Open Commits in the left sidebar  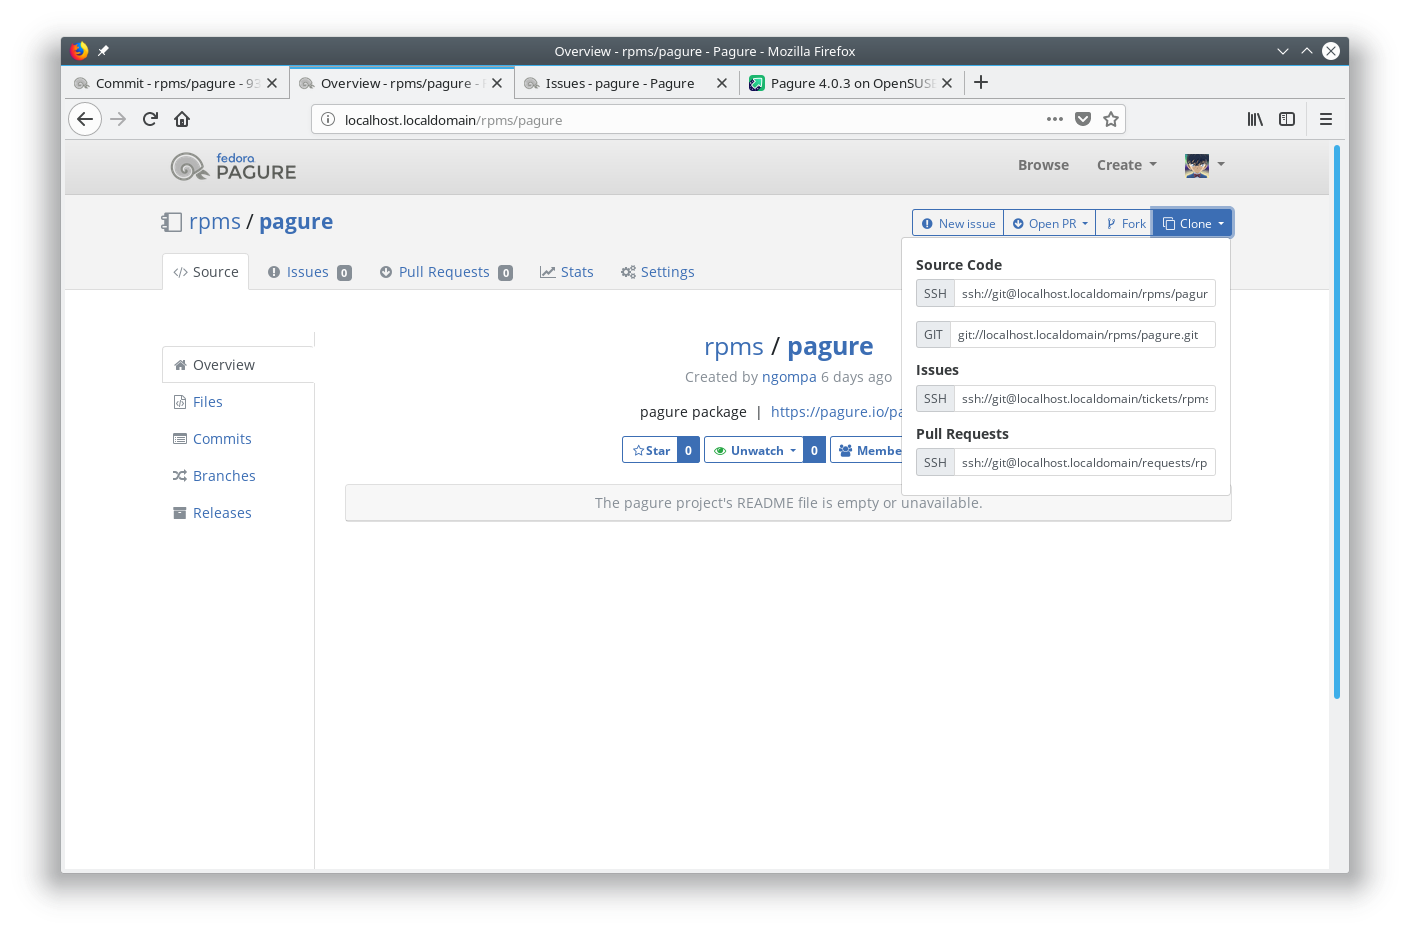coord(238,439)
